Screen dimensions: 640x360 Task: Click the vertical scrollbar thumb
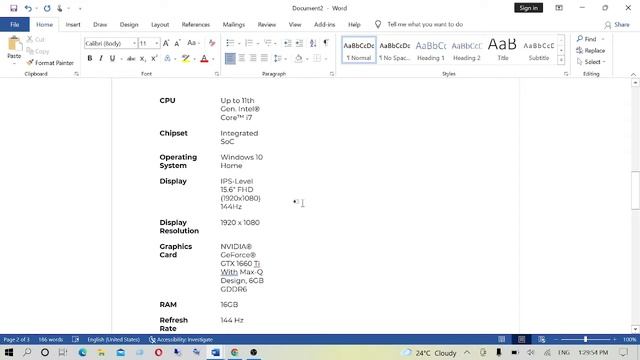[x=635, y=191]
